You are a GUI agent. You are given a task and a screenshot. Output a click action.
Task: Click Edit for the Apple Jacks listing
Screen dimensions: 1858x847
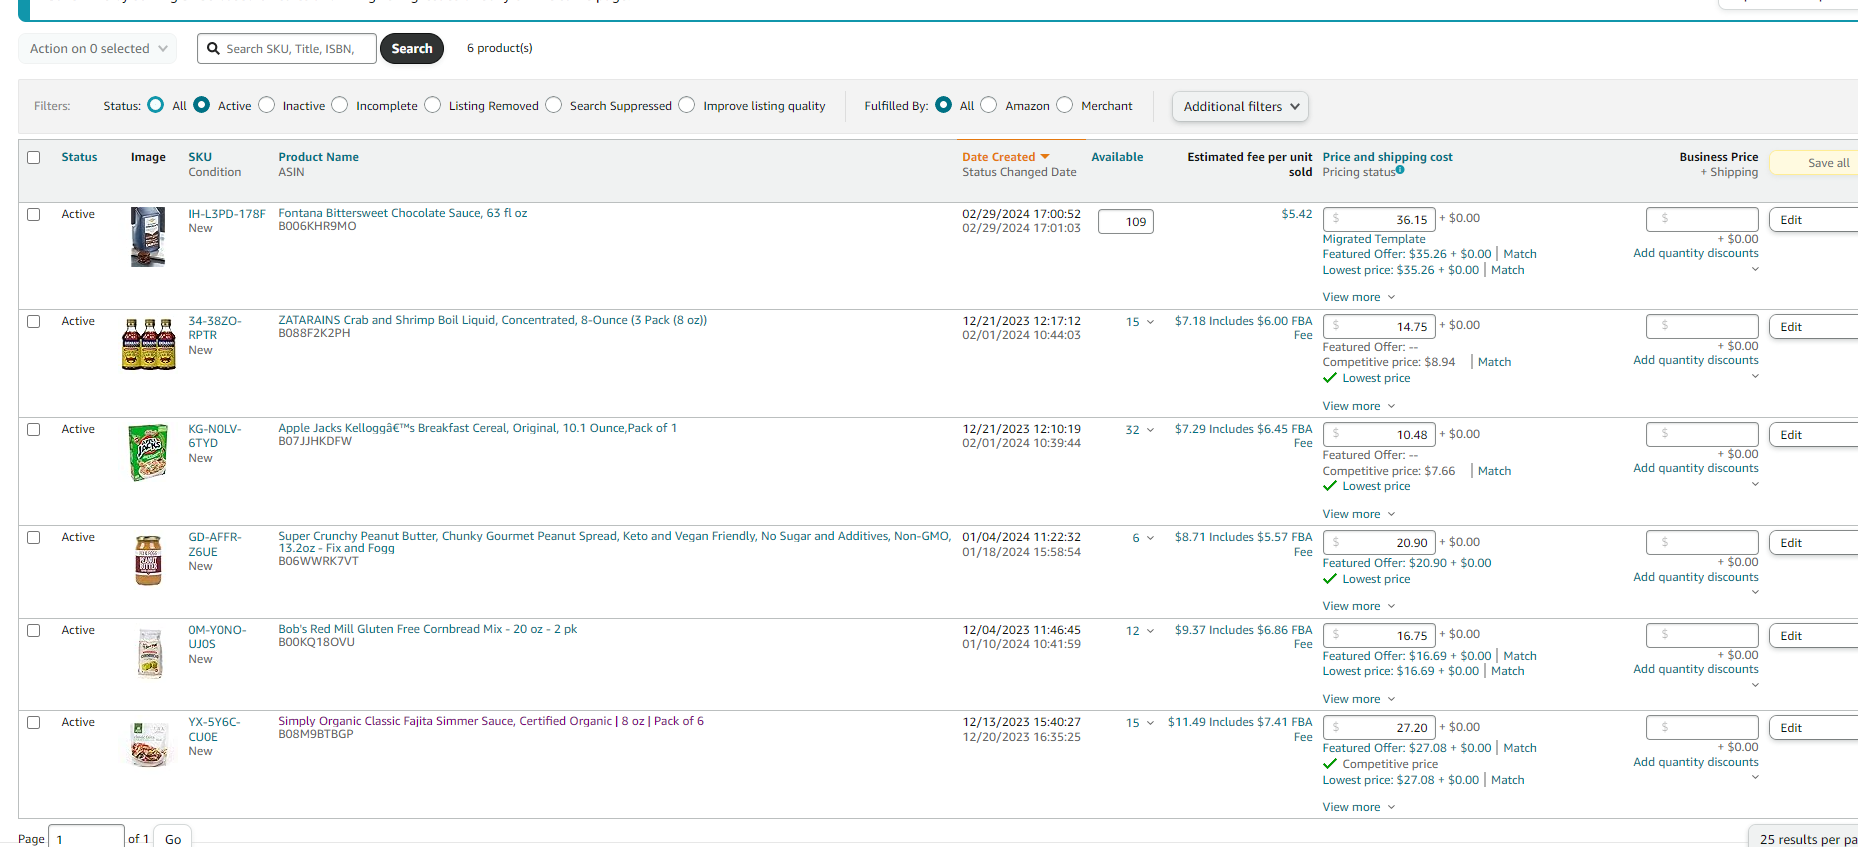pyautogui.click(x=1812, y=435)
